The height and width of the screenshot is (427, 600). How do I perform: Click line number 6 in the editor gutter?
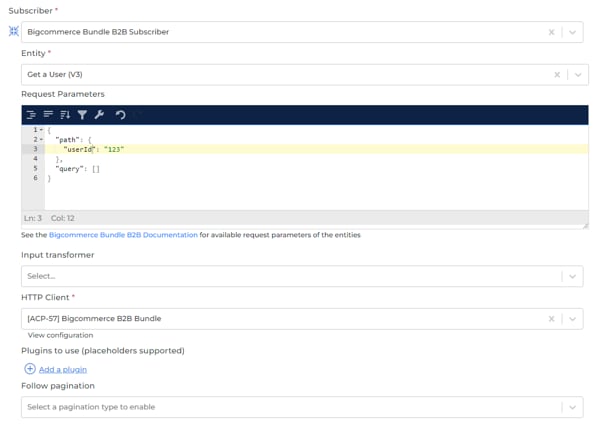[35, 178]
